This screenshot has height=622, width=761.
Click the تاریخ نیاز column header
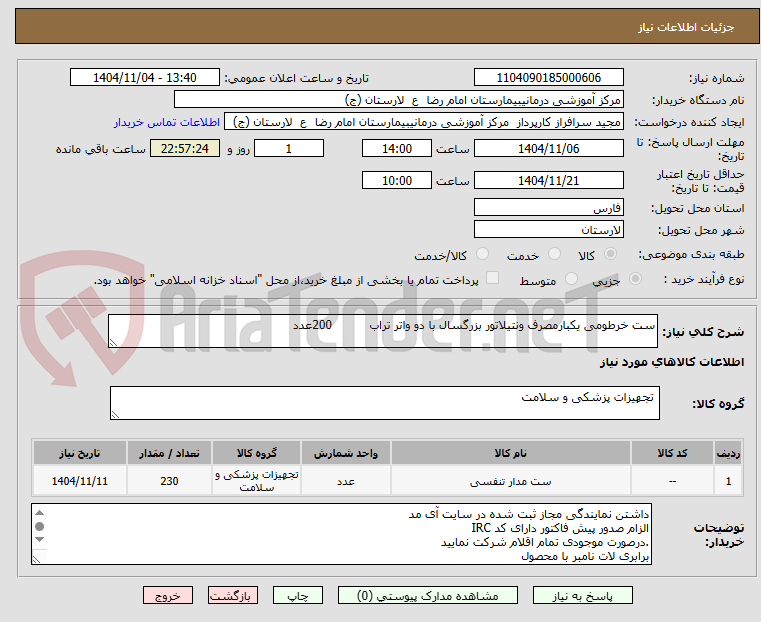[x=80, y=453]
